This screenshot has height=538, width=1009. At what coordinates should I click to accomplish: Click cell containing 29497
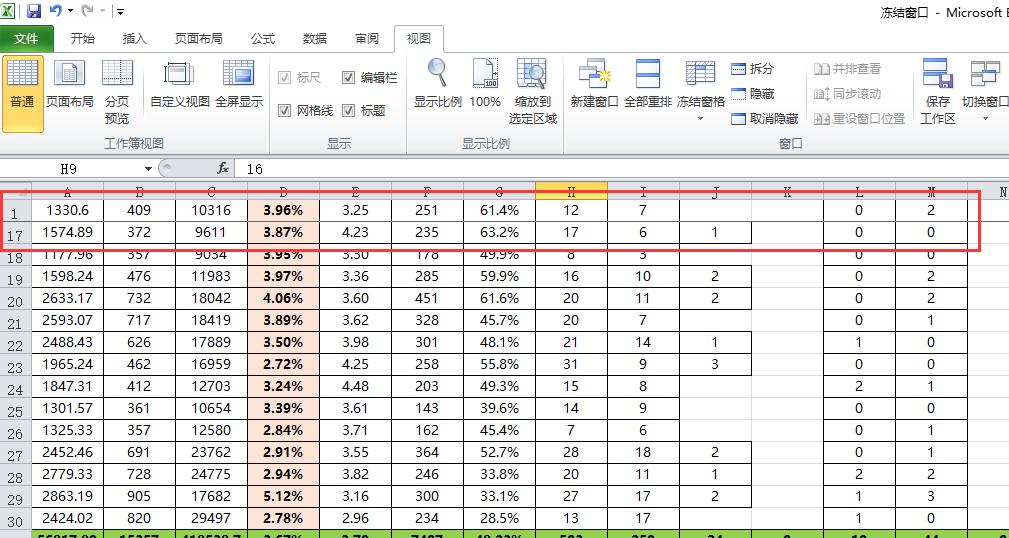click(211, 518)
